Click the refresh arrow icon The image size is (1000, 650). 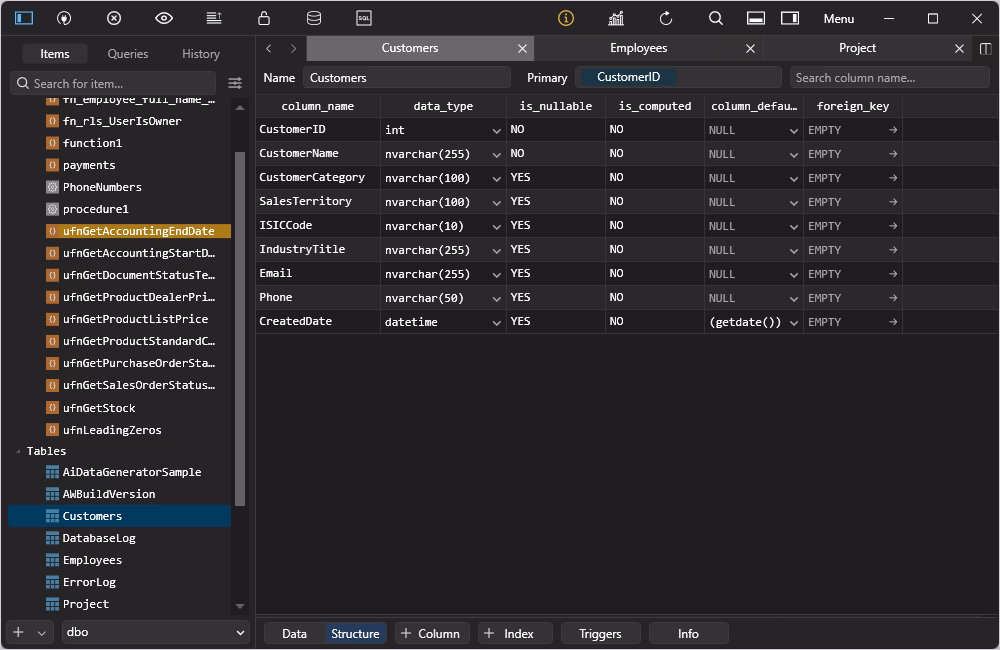[666, 18]
